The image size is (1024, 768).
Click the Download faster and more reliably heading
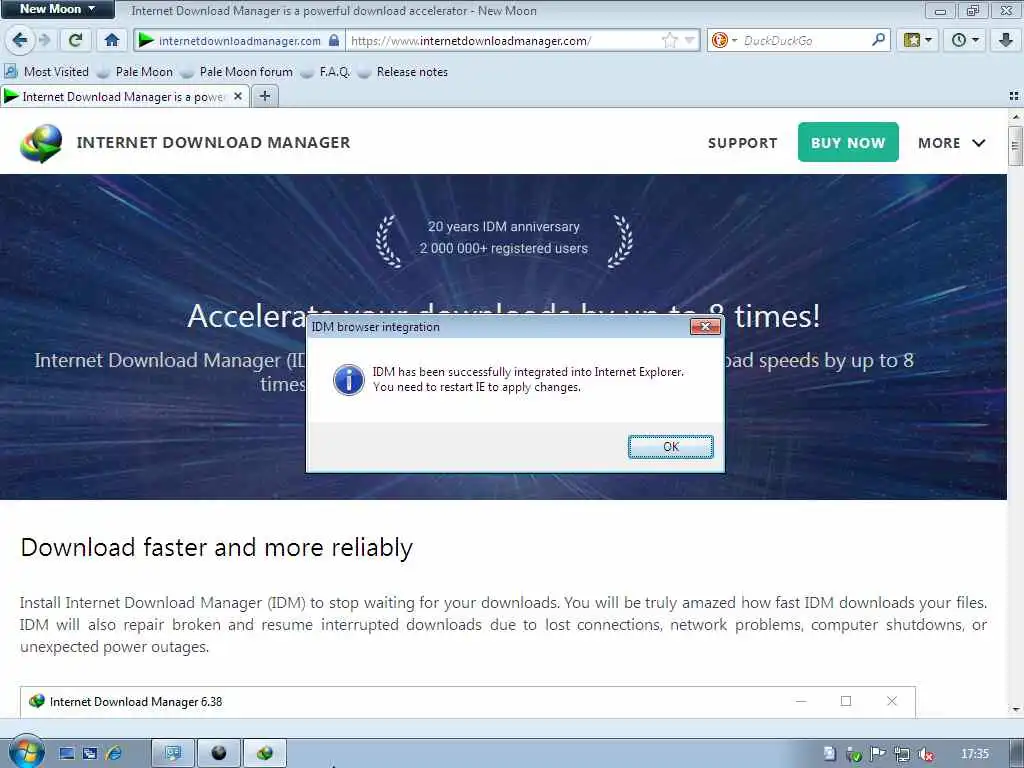(217, 547)
